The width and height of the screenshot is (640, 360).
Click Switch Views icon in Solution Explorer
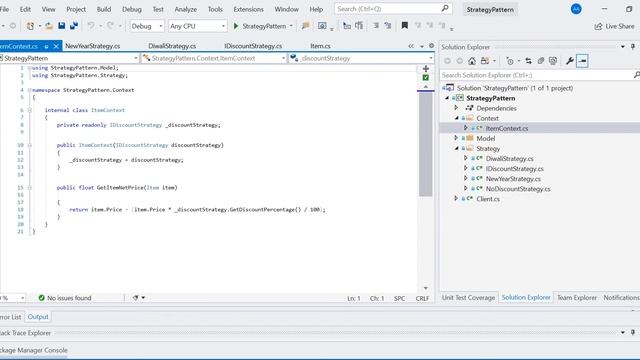pos(485,61)
